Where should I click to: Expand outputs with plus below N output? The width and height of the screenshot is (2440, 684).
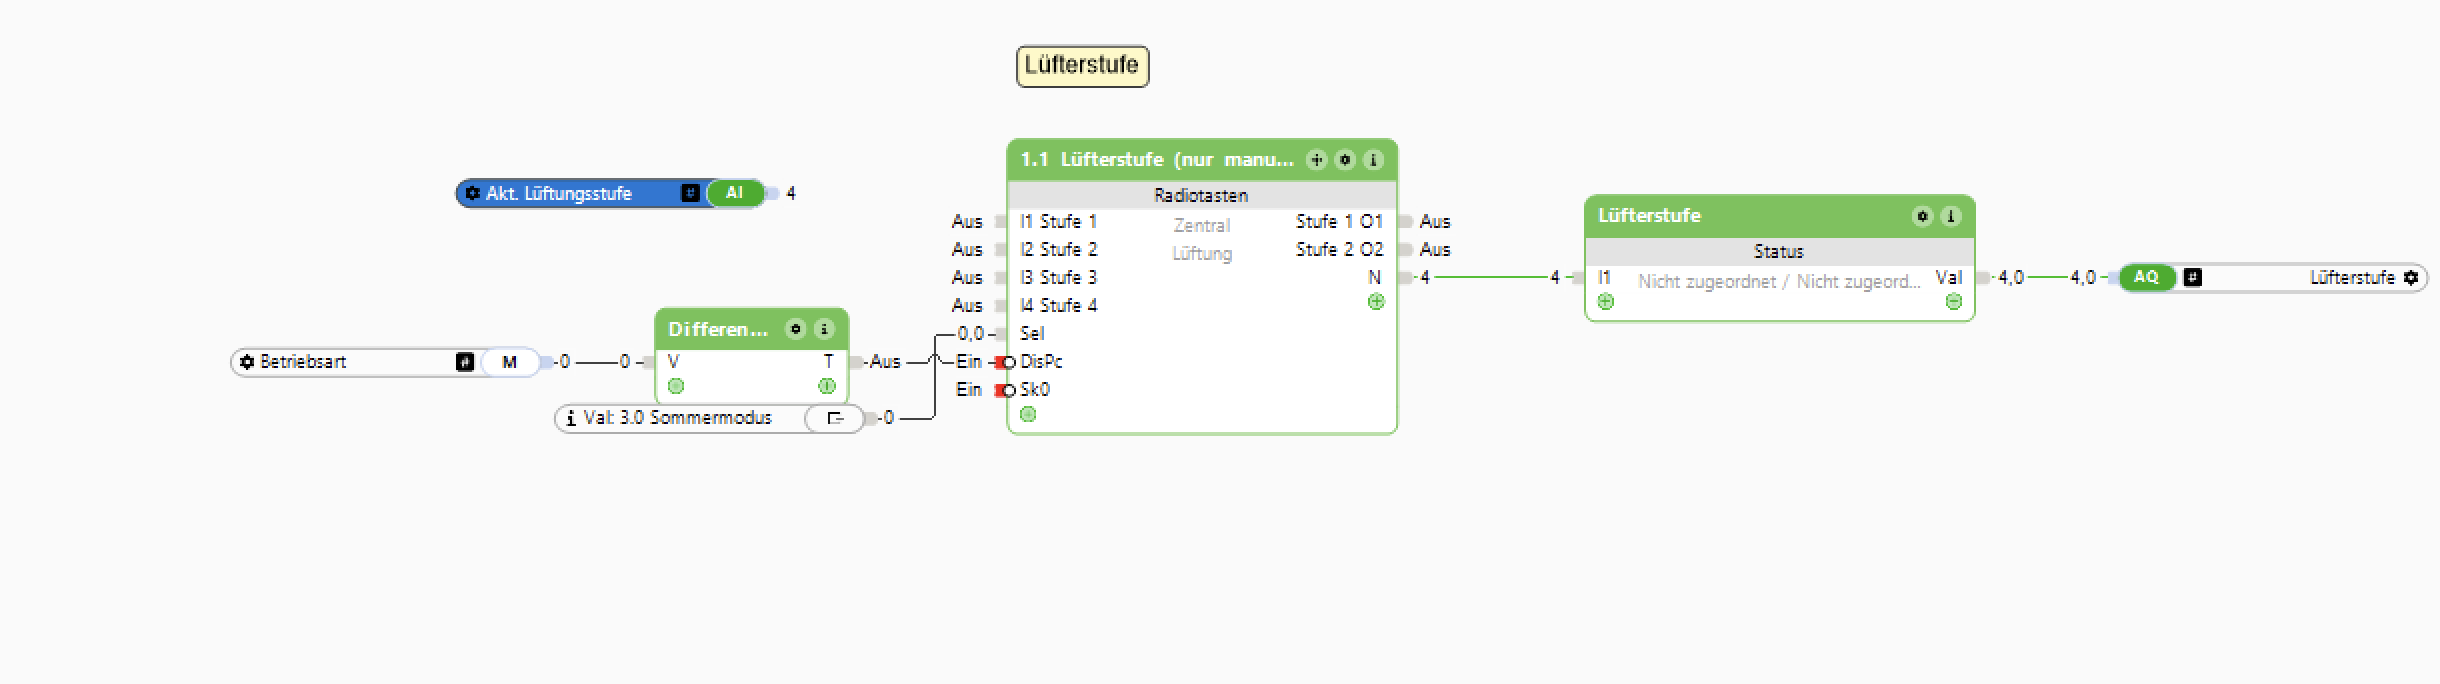click(1376, 302)
